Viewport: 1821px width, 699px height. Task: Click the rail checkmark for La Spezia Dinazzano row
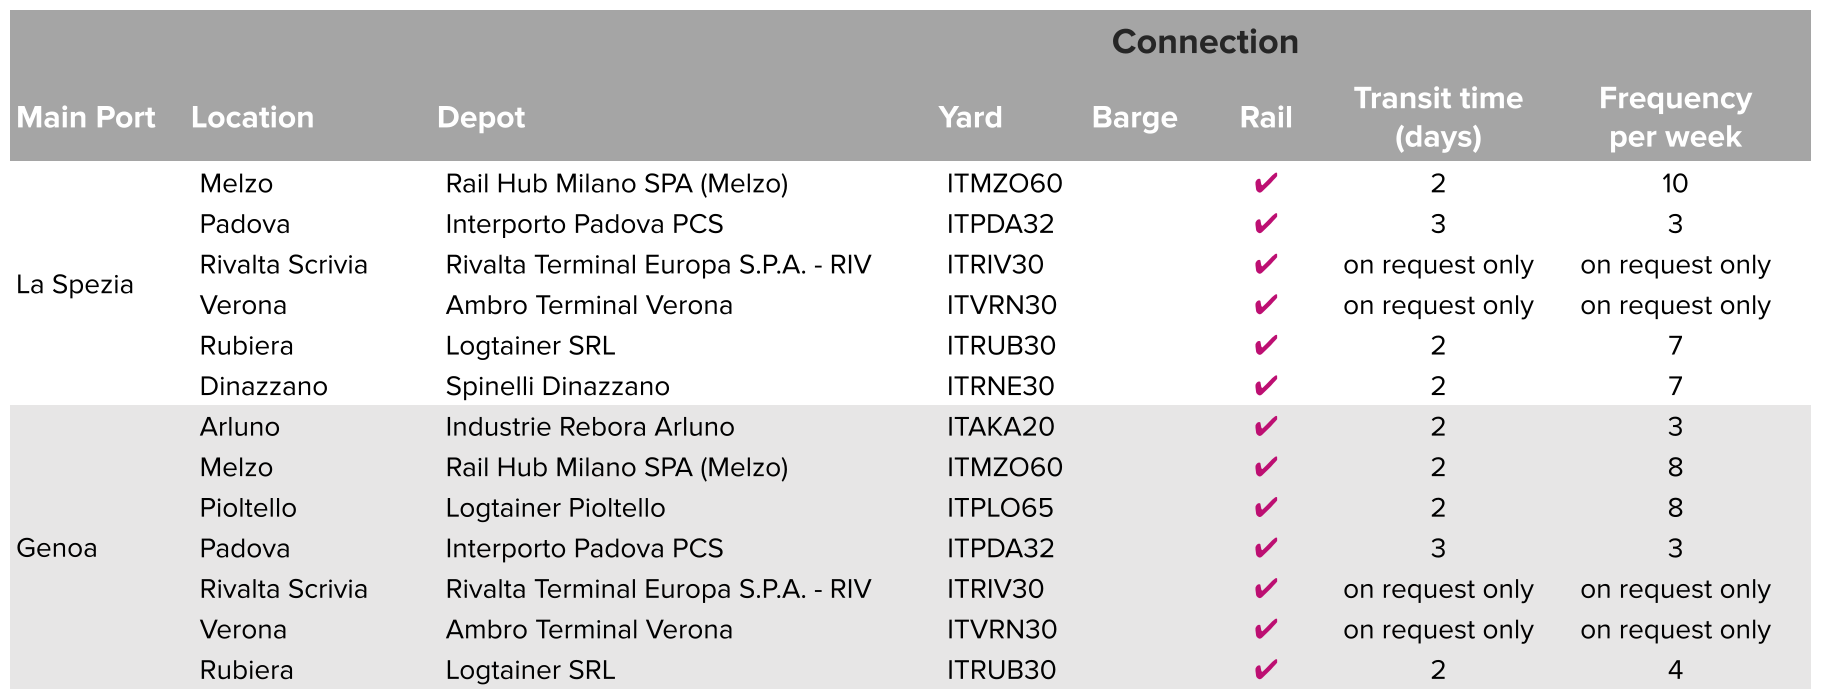coord(1265,386)
